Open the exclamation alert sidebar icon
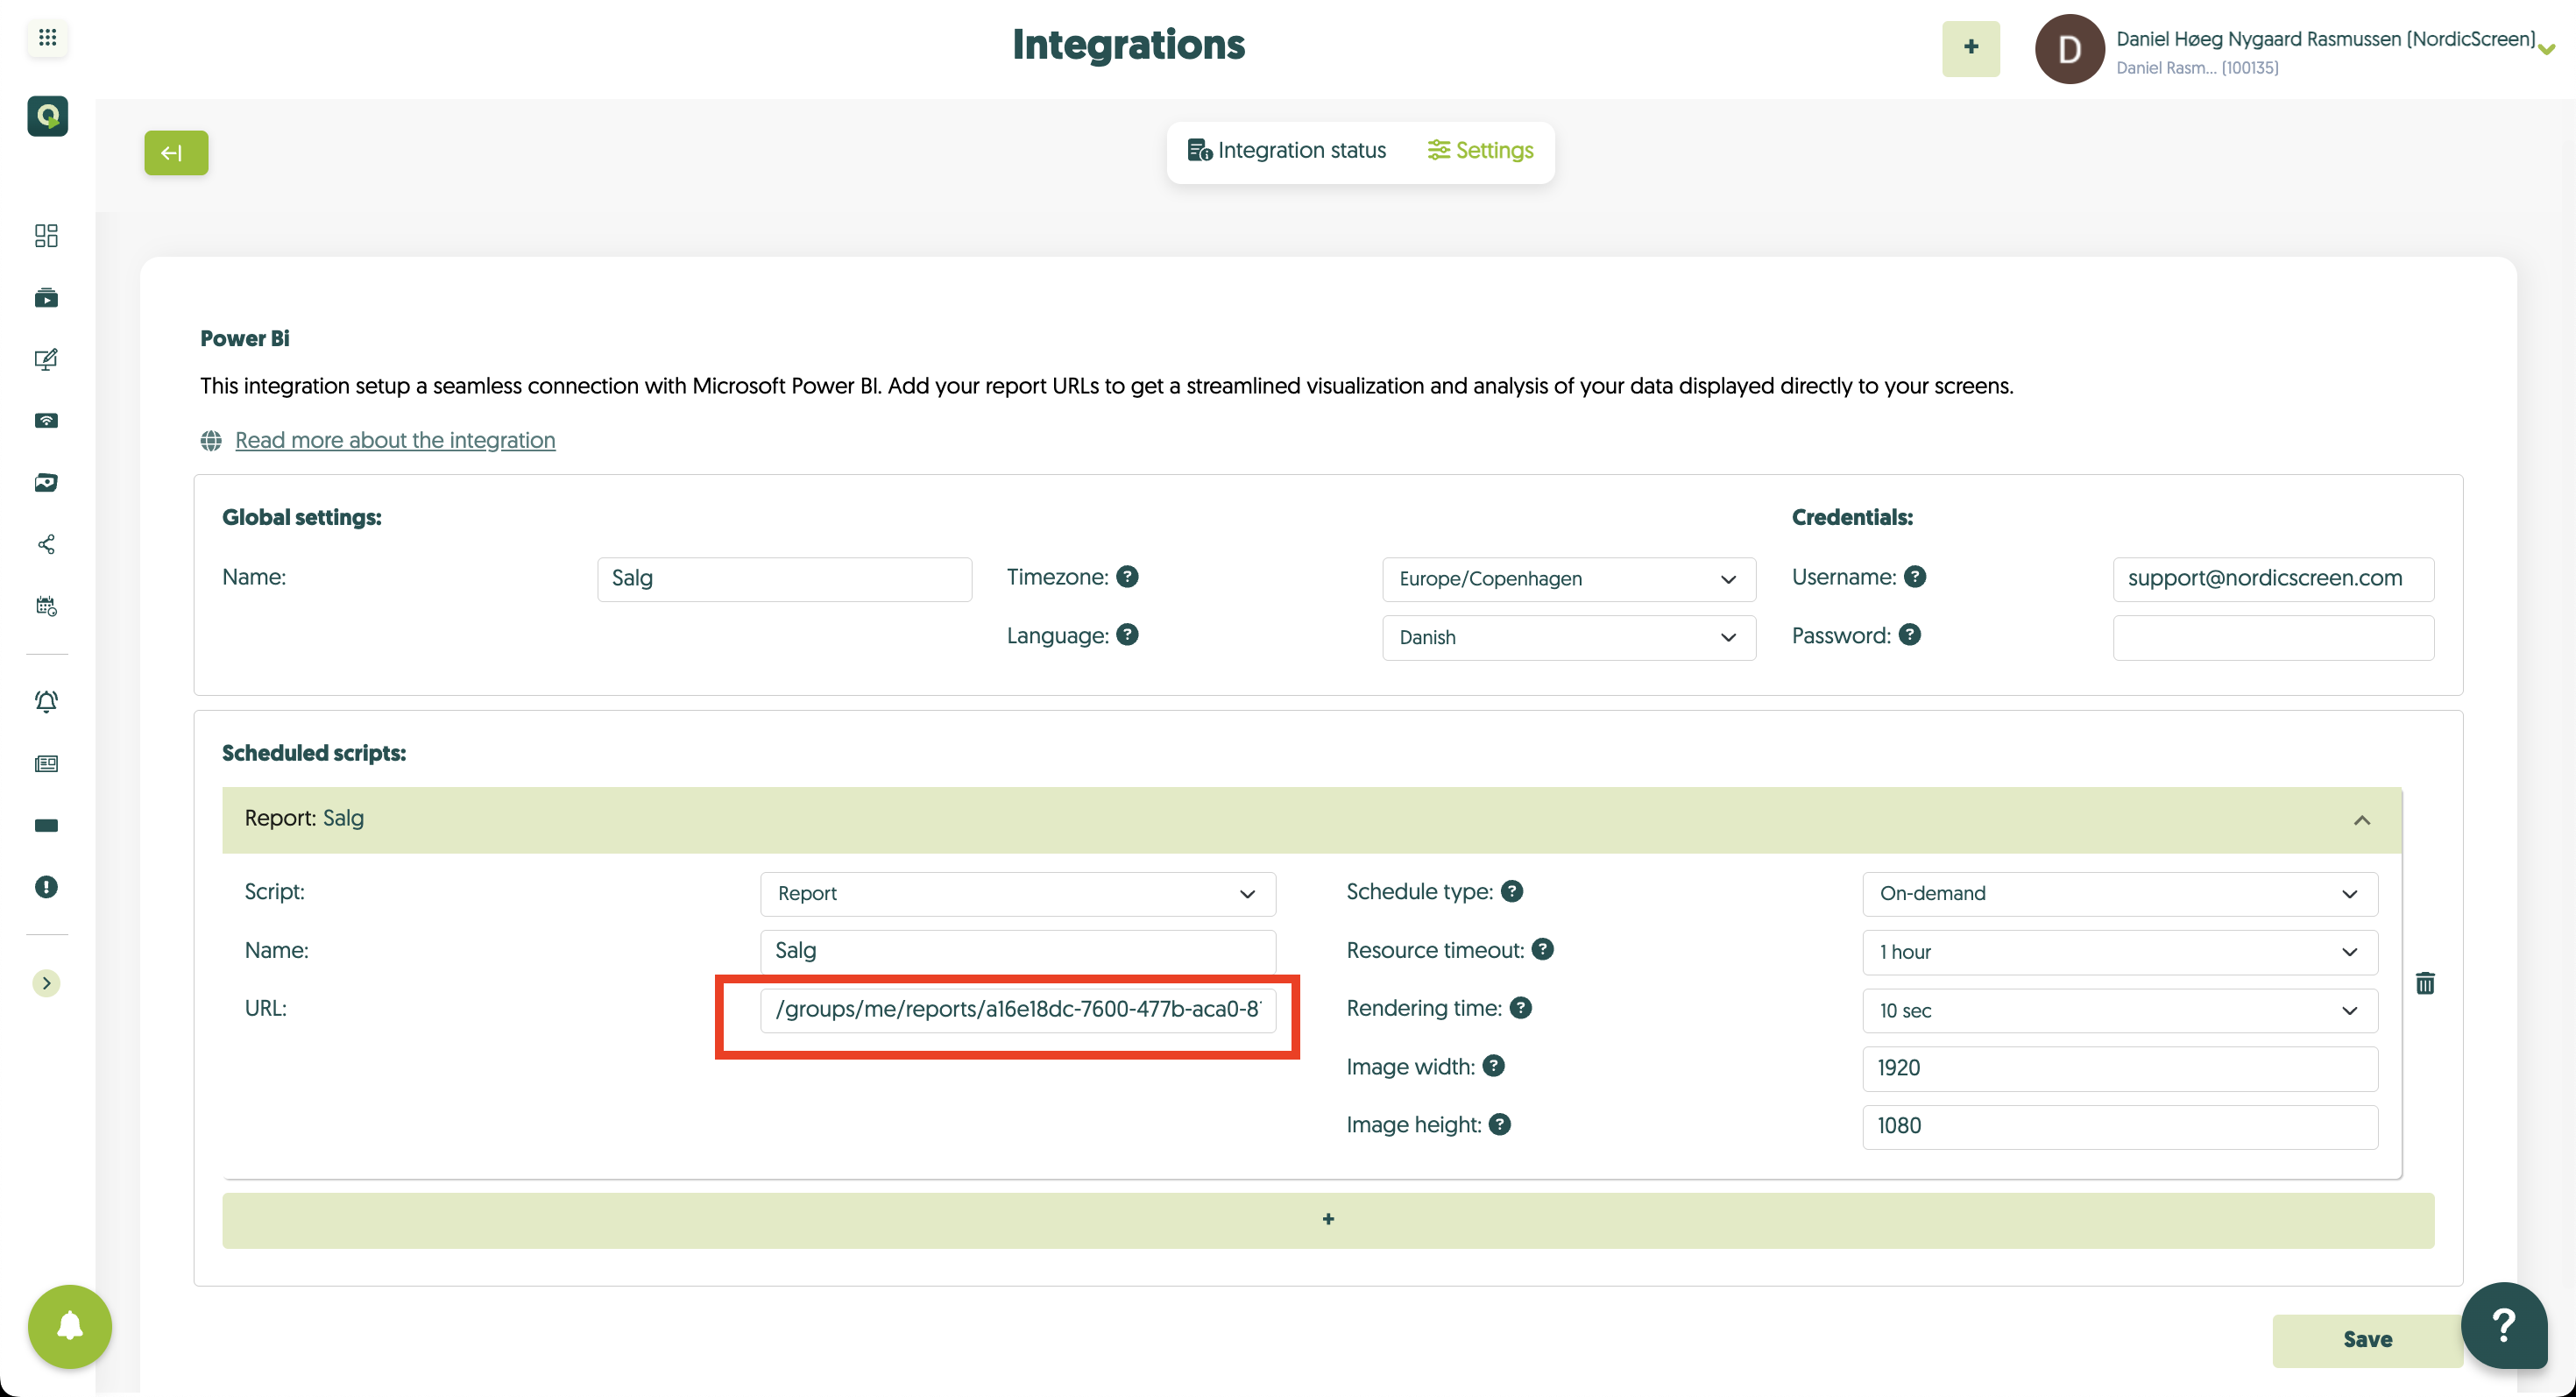Screen dimensions: 2576x1397 click(46, 887)
